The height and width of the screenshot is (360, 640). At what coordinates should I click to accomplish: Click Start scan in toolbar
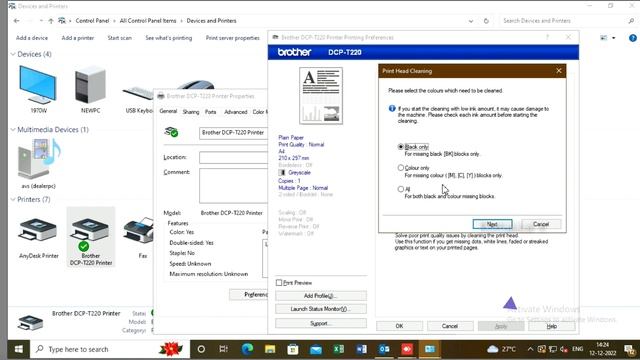pos(120,38)
